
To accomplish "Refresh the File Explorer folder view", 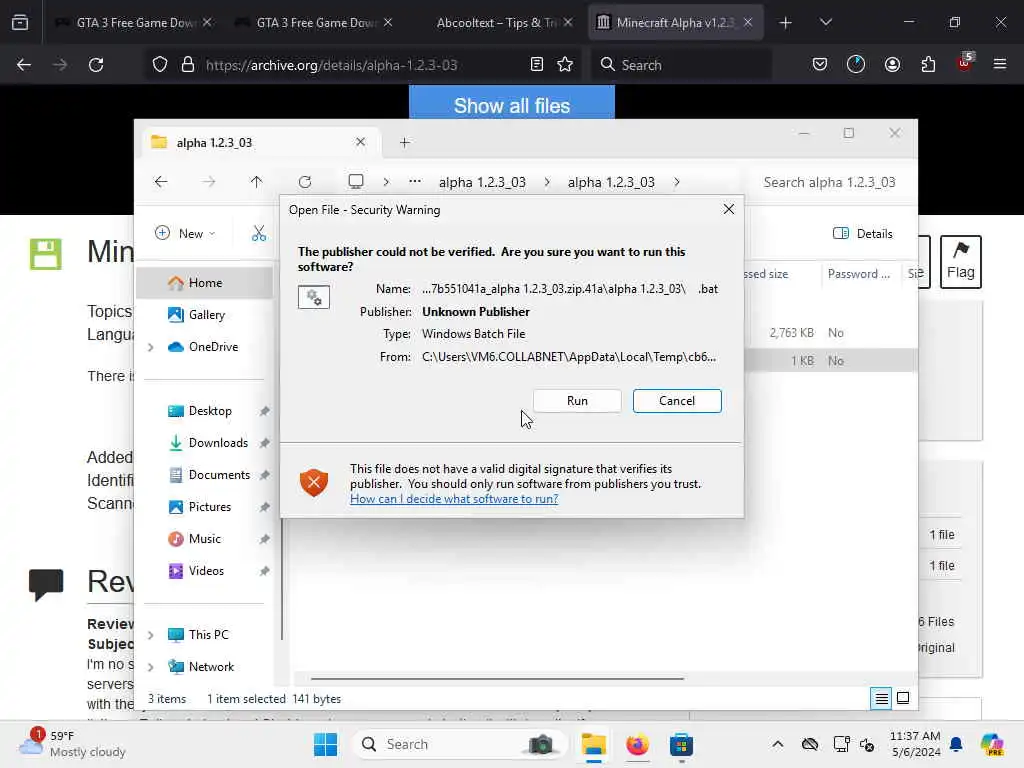I will tap(304, 182).
